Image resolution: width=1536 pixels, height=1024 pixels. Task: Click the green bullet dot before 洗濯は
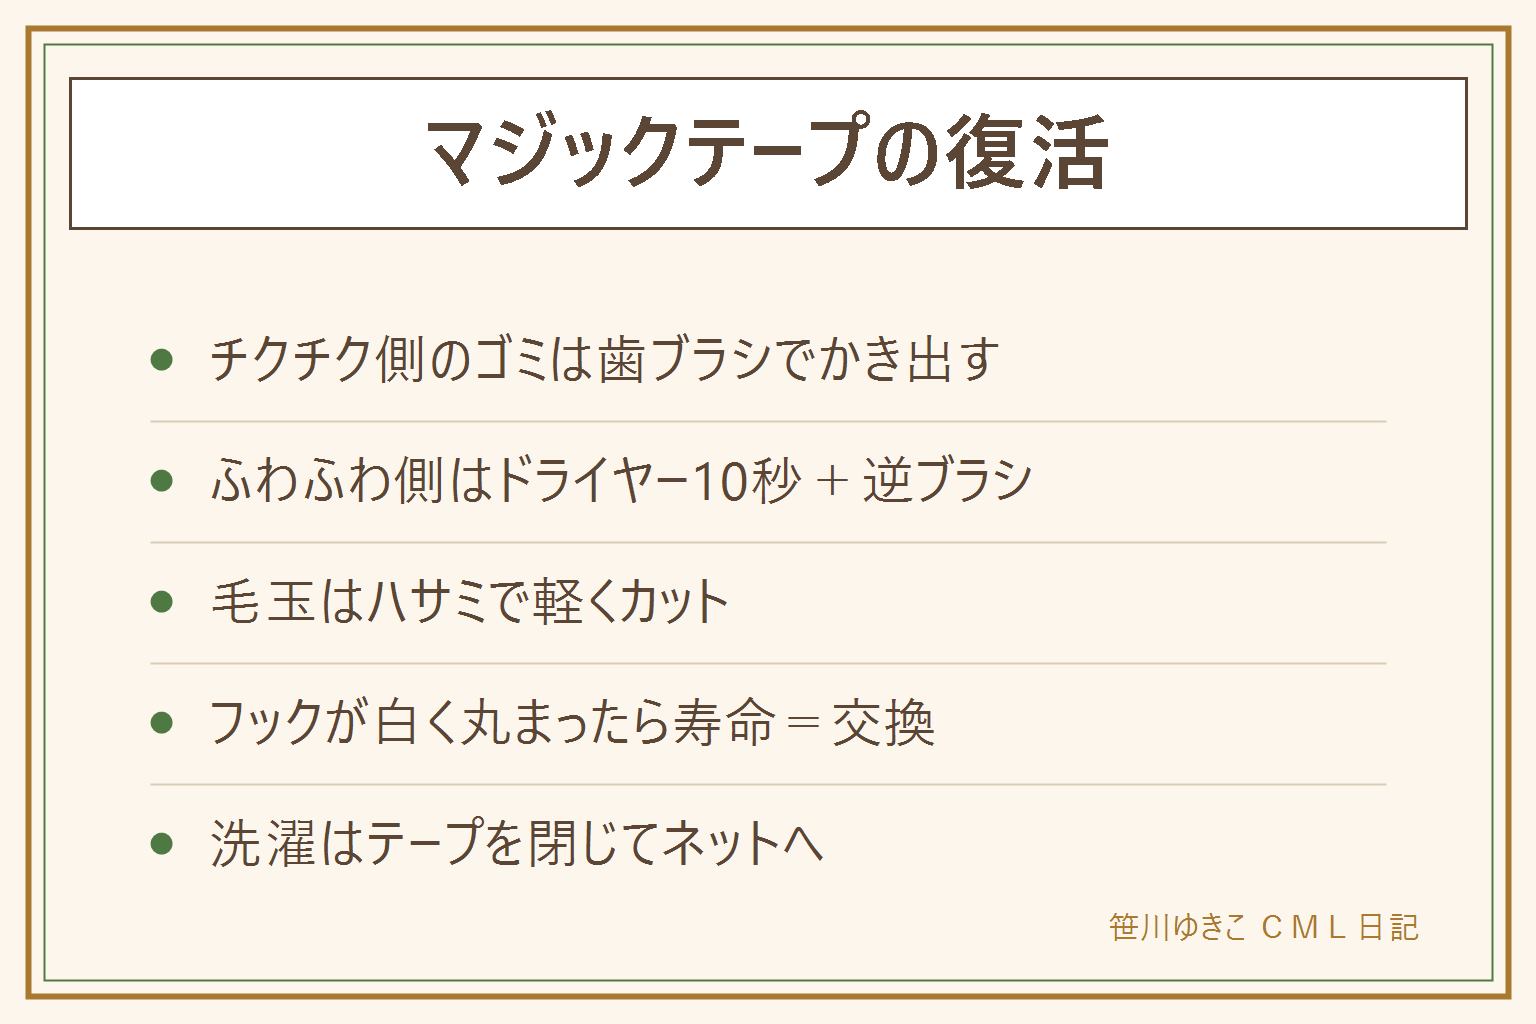tap(162, 844)
